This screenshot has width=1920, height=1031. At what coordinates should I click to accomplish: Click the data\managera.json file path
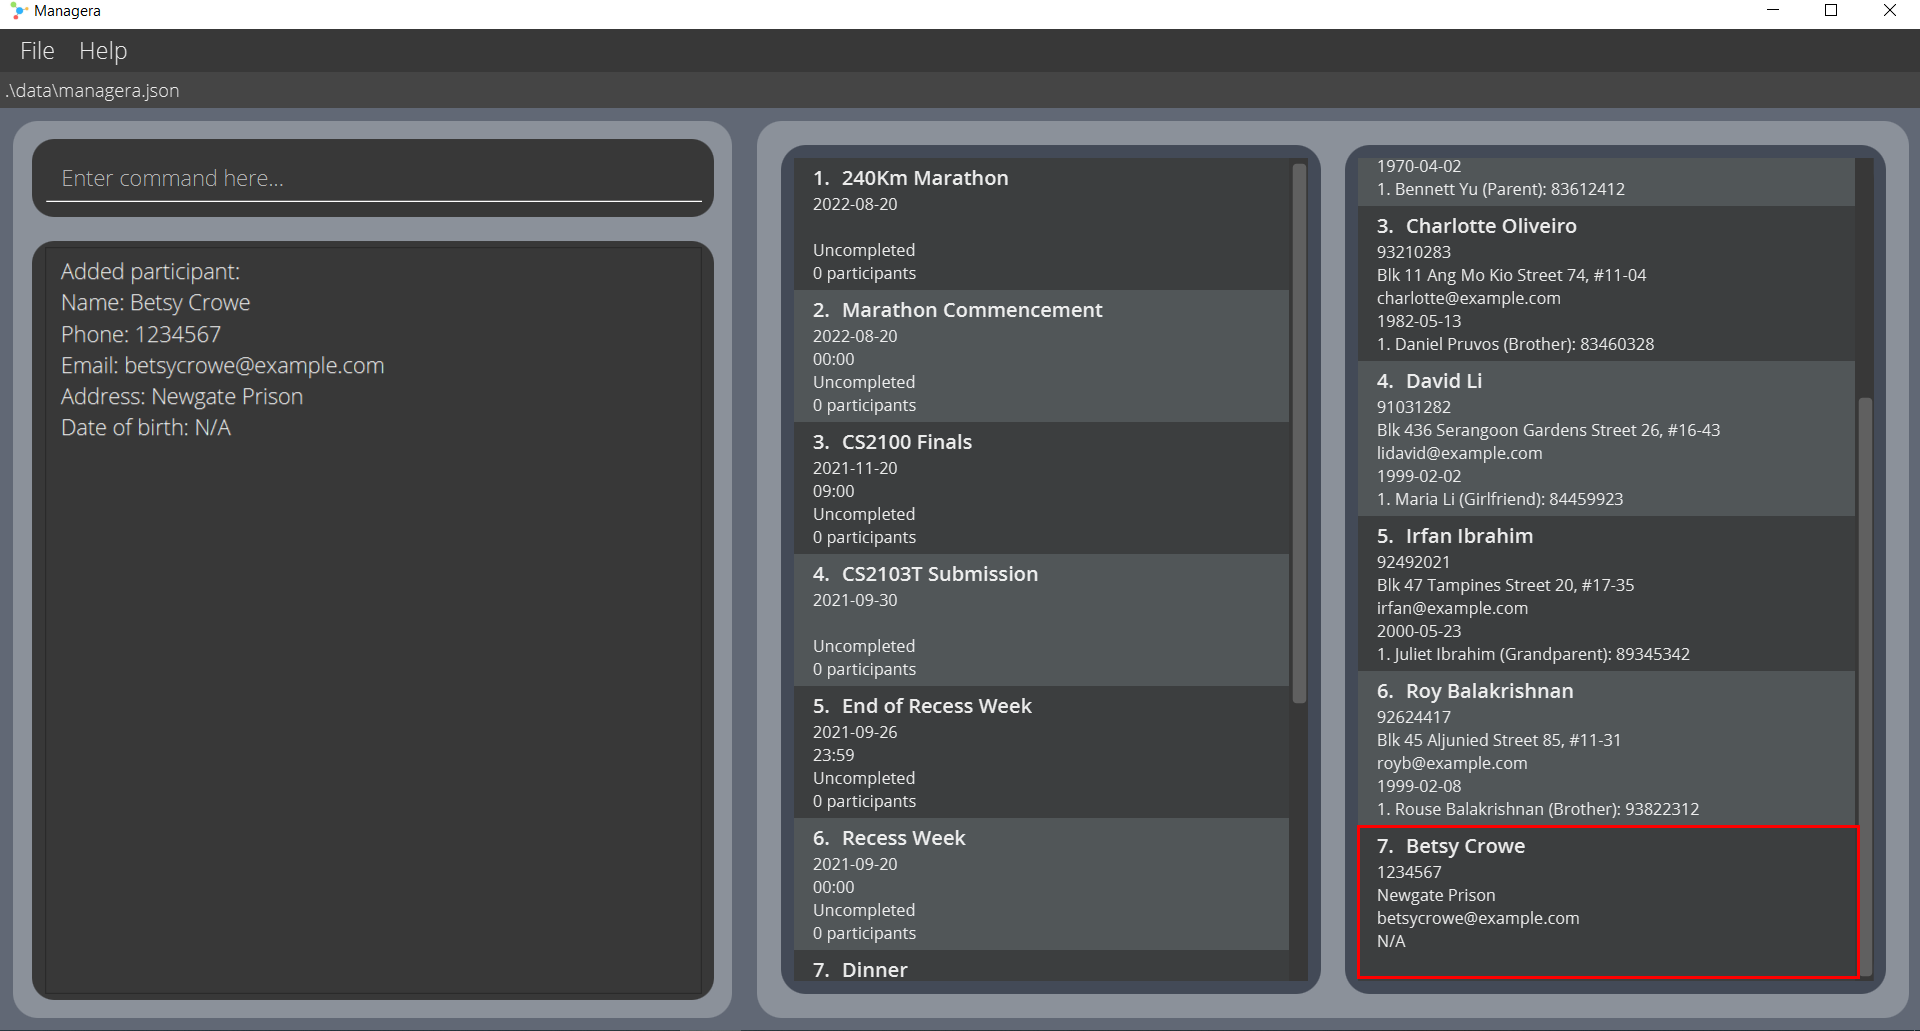tap(93, 90)
